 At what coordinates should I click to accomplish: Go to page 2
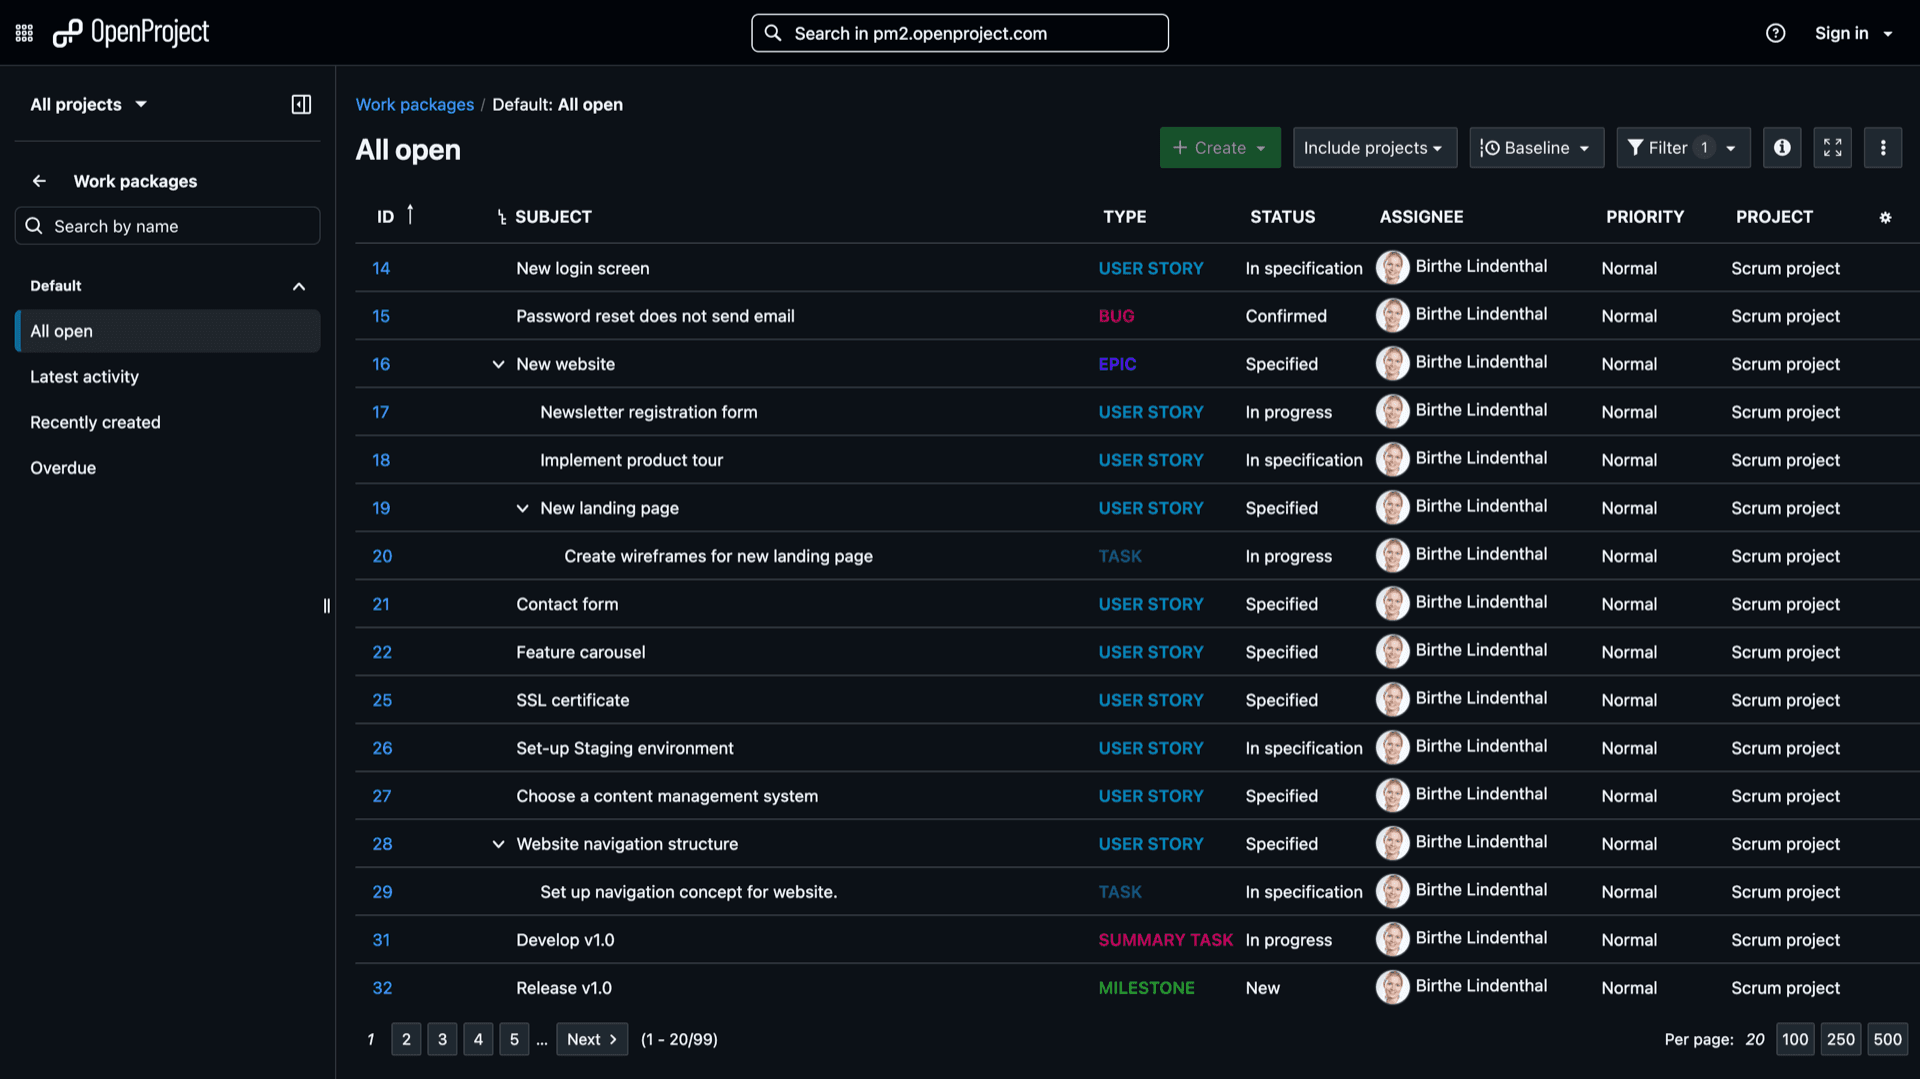[406, 1039]
